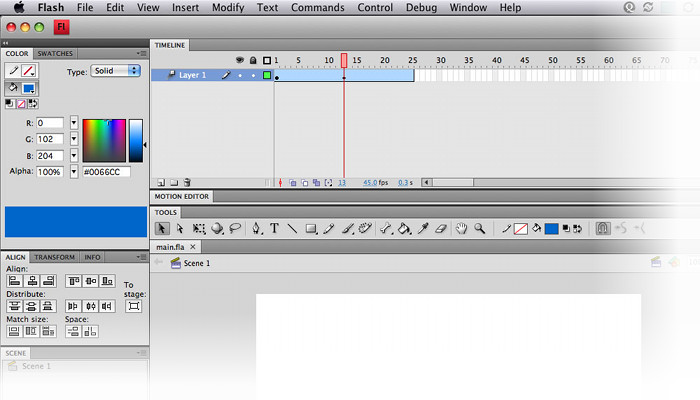Select the Hand tool
This screenshot has width=700, height=400.
point(461,229)
